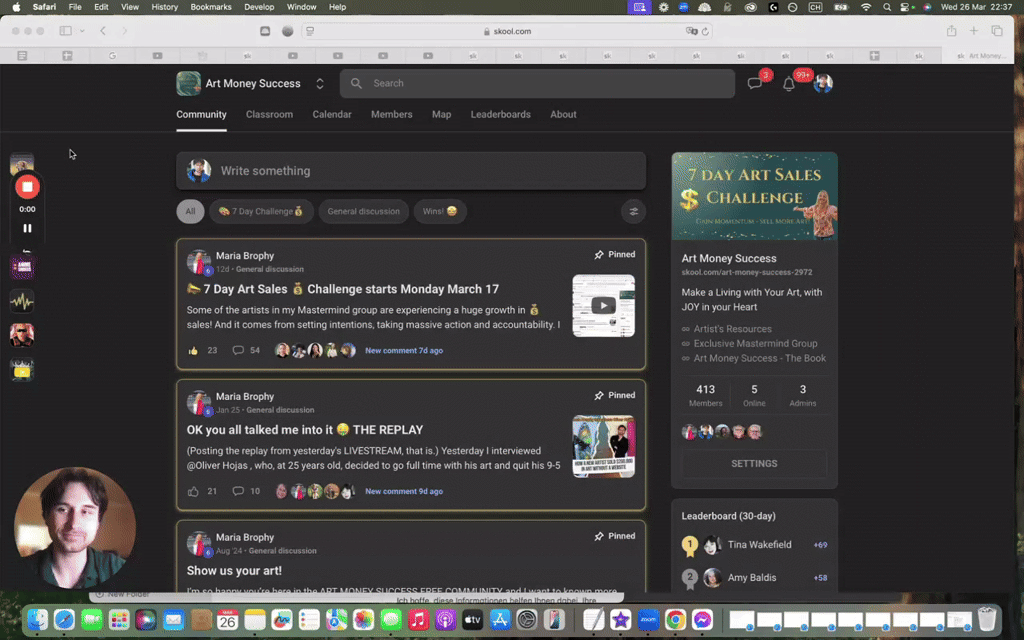The height and width of the screenshot is (640, 1024).
Task: Open the post filter options icon
Action: (633, 212)
